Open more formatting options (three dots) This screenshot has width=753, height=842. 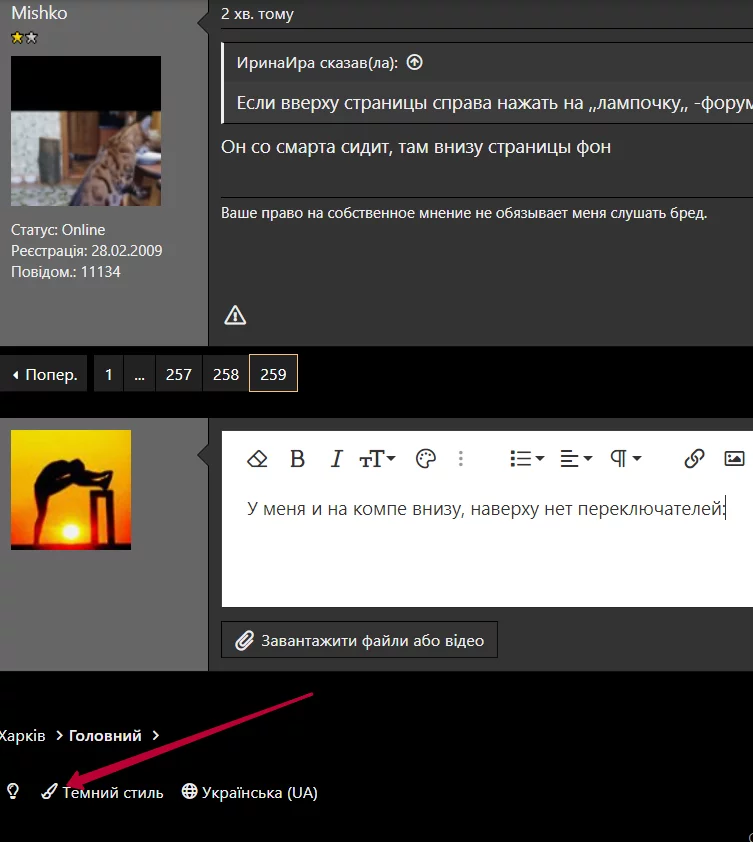pyautogui.click(x=461, y=459)
